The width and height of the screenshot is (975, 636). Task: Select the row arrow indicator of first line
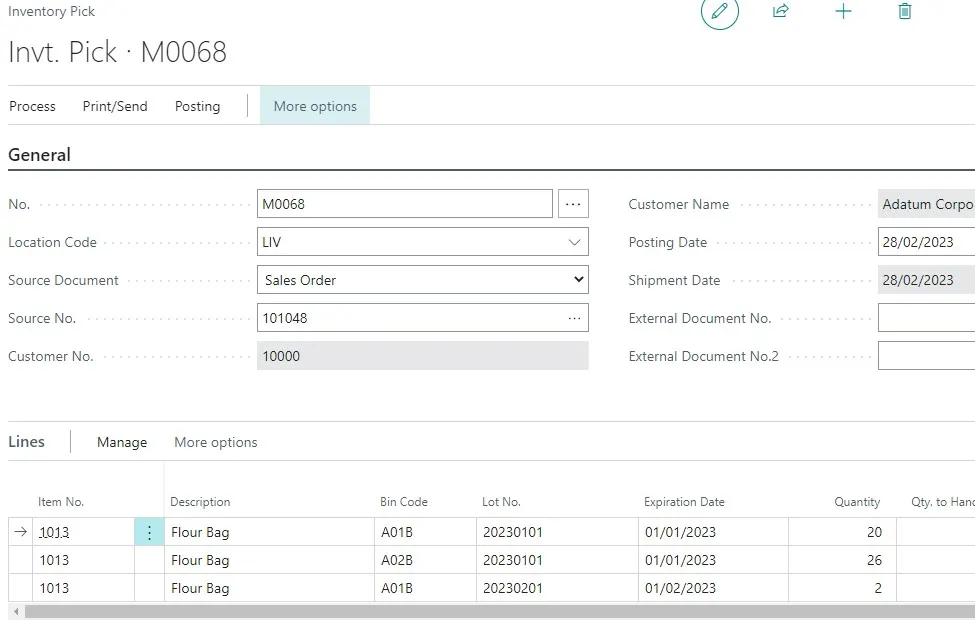tap(21, 532)
